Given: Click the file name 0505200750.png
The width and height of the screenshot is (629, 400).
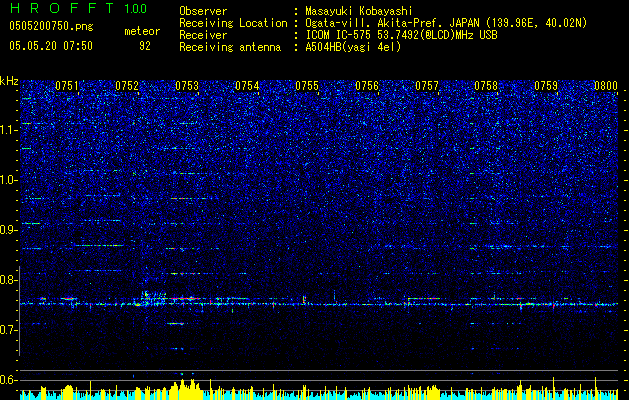Looking at the screenshot, I should [51, 27].
